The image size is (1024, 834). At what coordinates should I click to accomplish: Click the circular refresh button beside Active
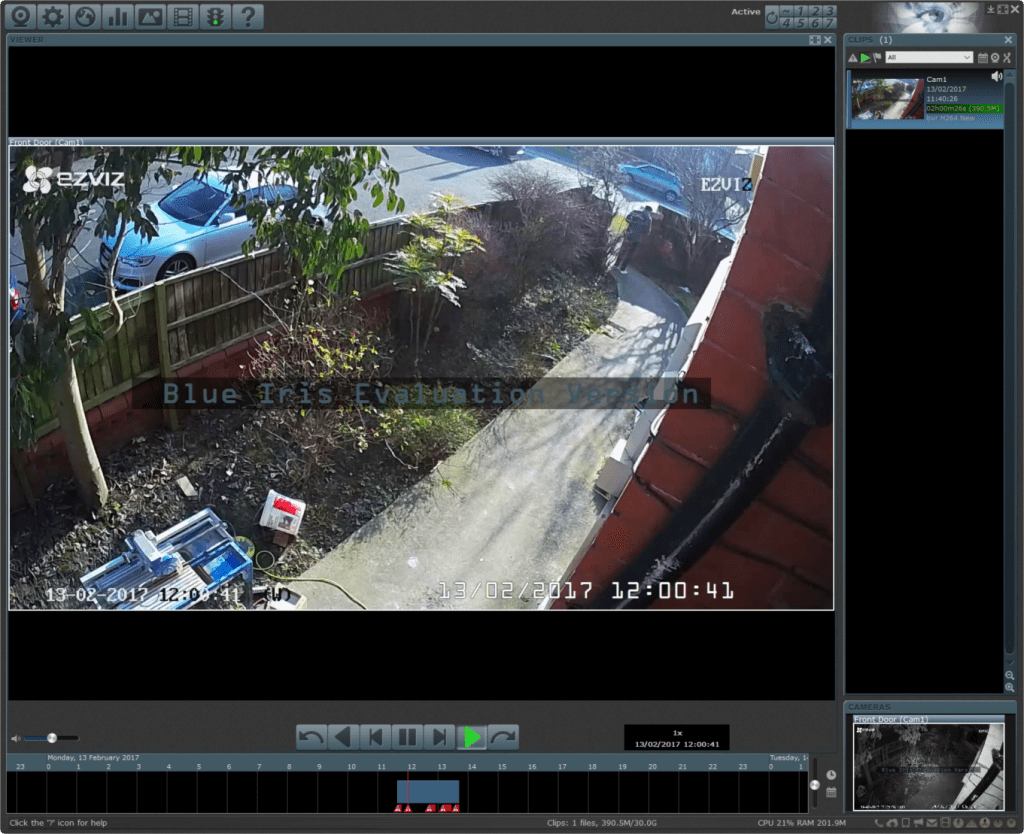pyautogui.click(x=772, y=17)
